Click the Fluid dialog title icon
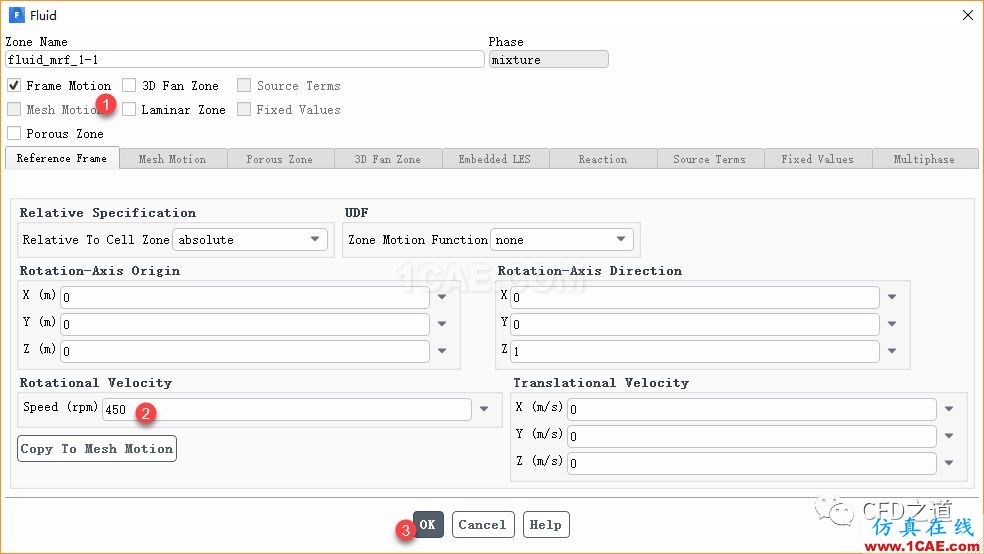This screenshot has width=984, height=554. coord(16,15)
